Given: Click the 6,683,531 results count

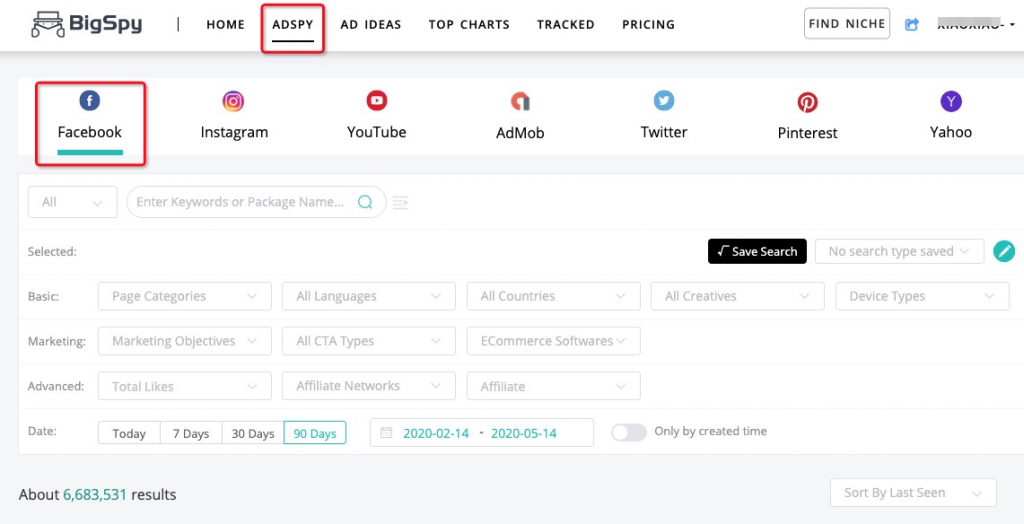Looking at the screenshot, I should coord(95,495).
